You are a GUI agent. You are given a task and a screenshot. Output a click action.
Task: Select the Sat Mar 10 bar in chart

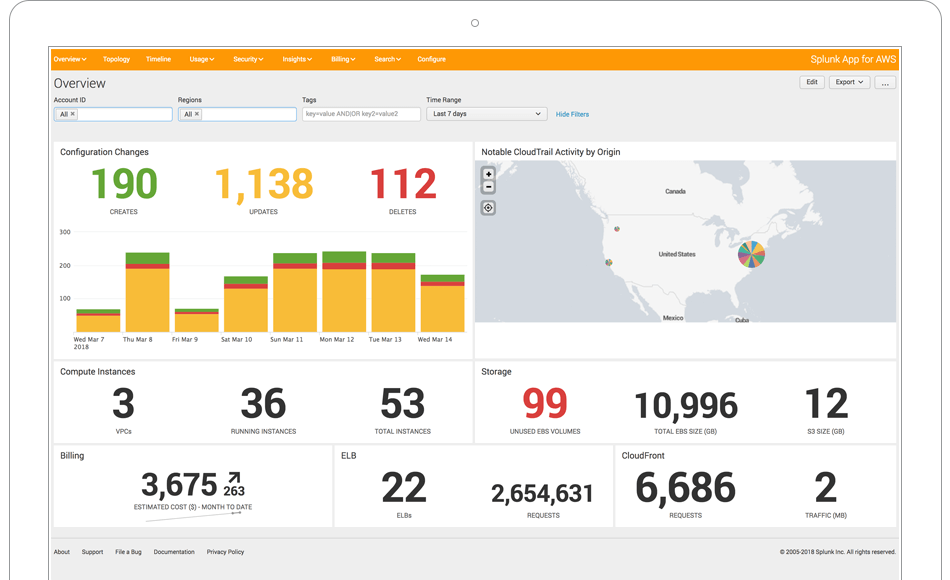click(x=245, y=304)
